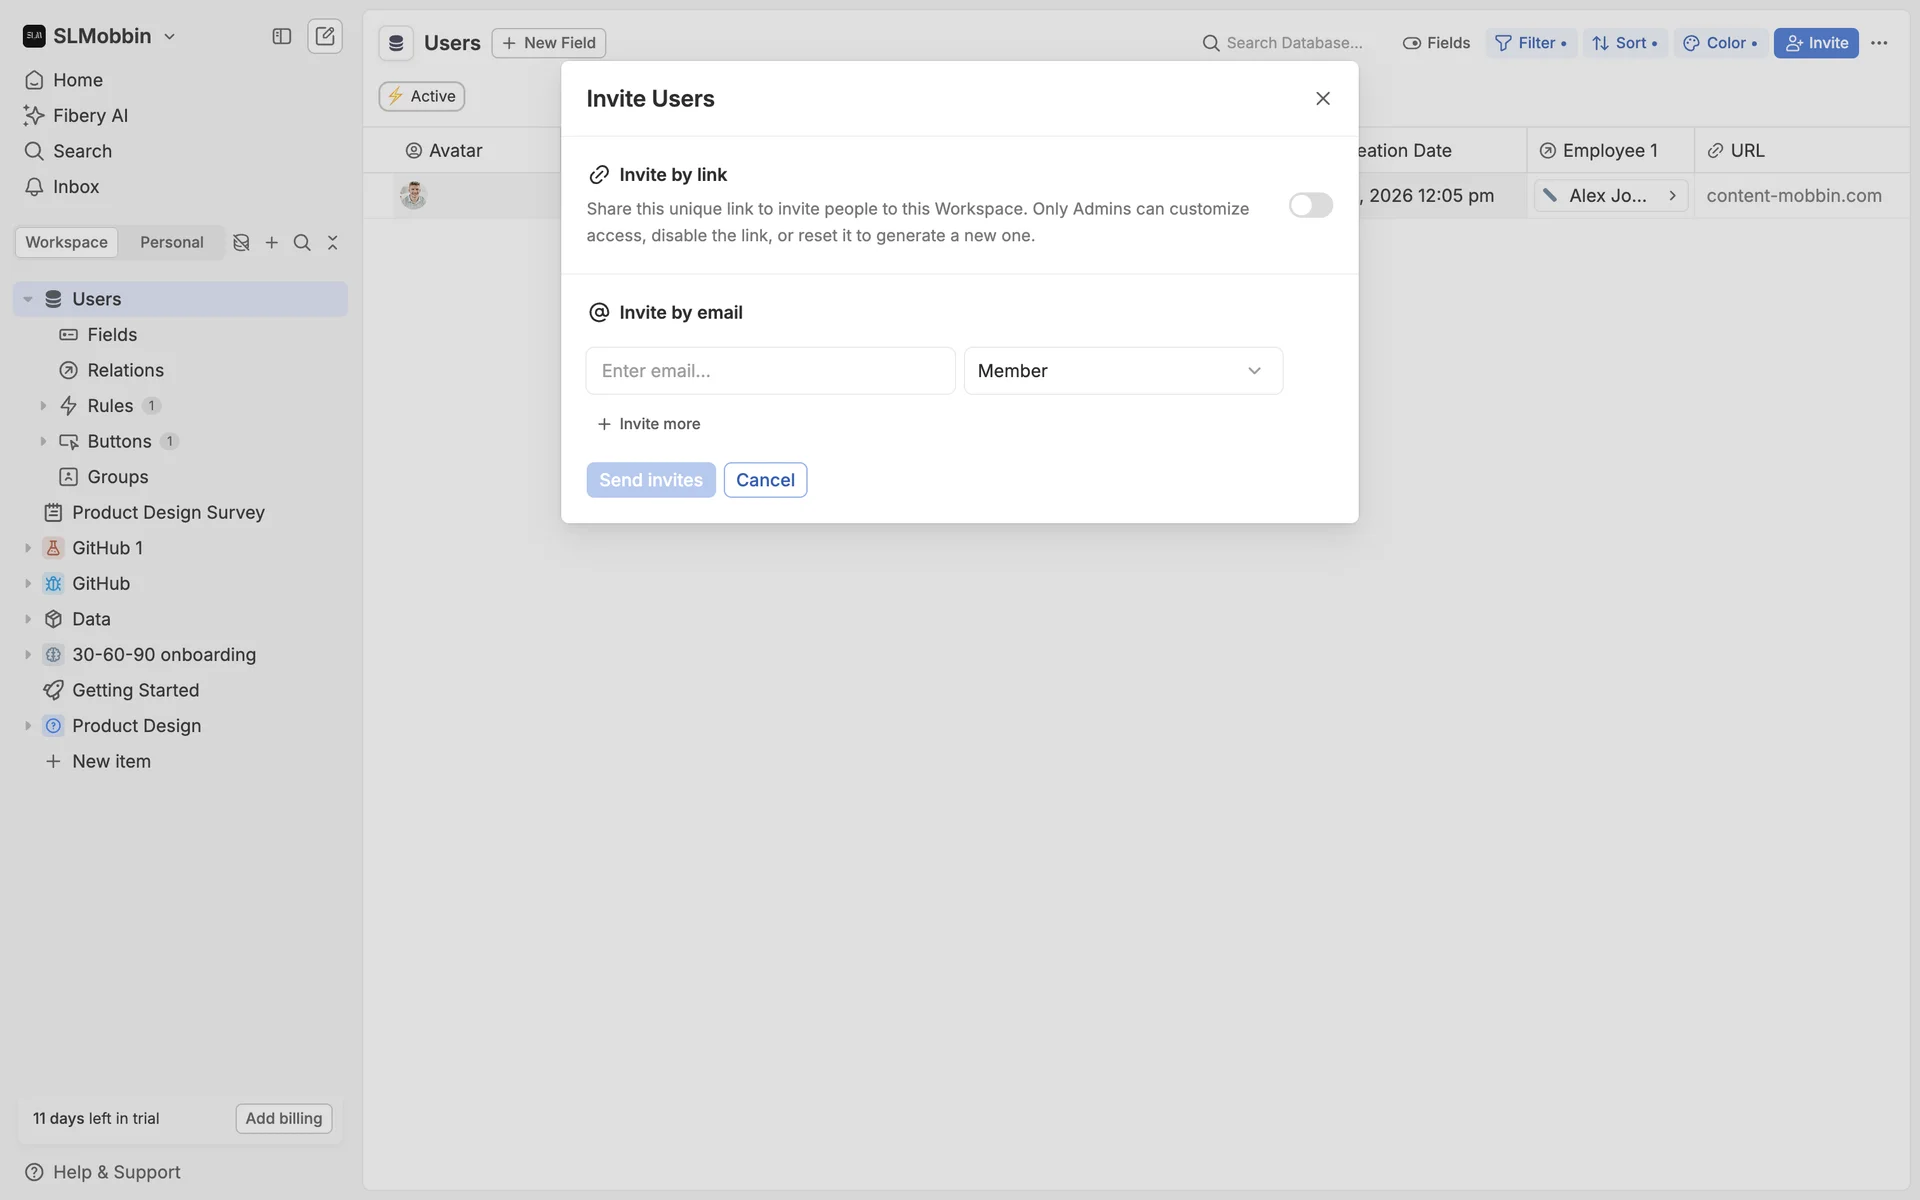Viewport: 1920px width, 1200px height.
Task: Switch to the Personal tab
Action: [171, 242]
